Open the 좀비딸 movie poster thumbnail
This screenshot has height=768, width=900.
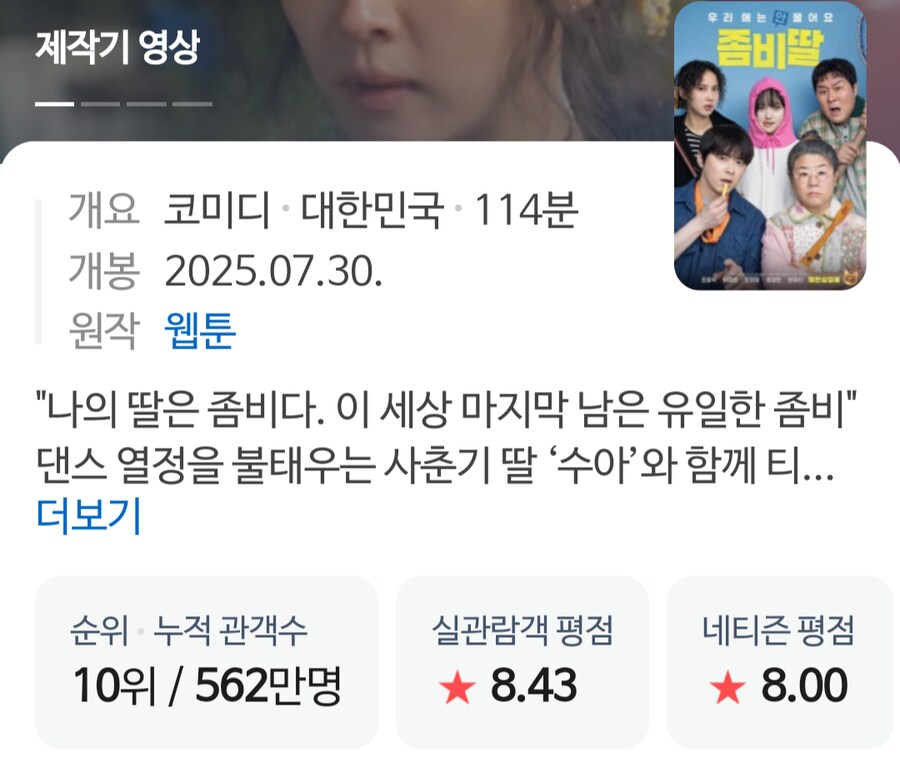(770, 146)
